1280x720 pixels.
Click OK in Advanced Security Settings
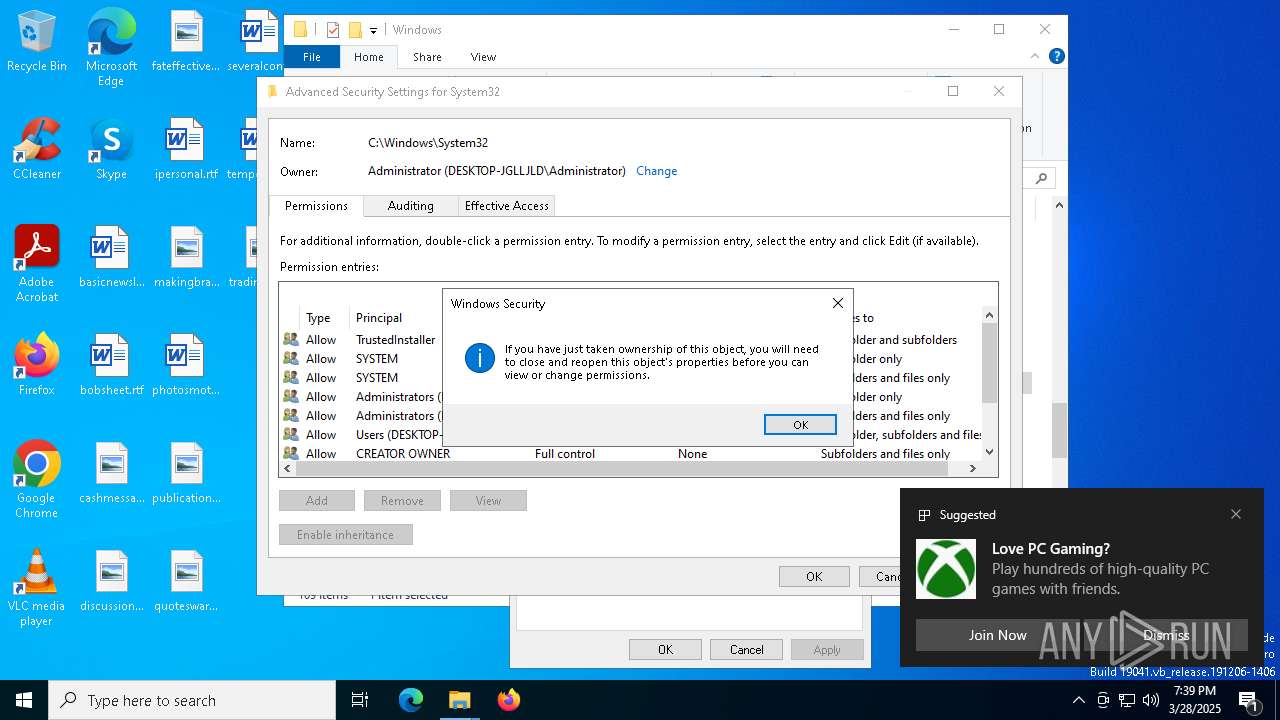(x=814, y=576)
